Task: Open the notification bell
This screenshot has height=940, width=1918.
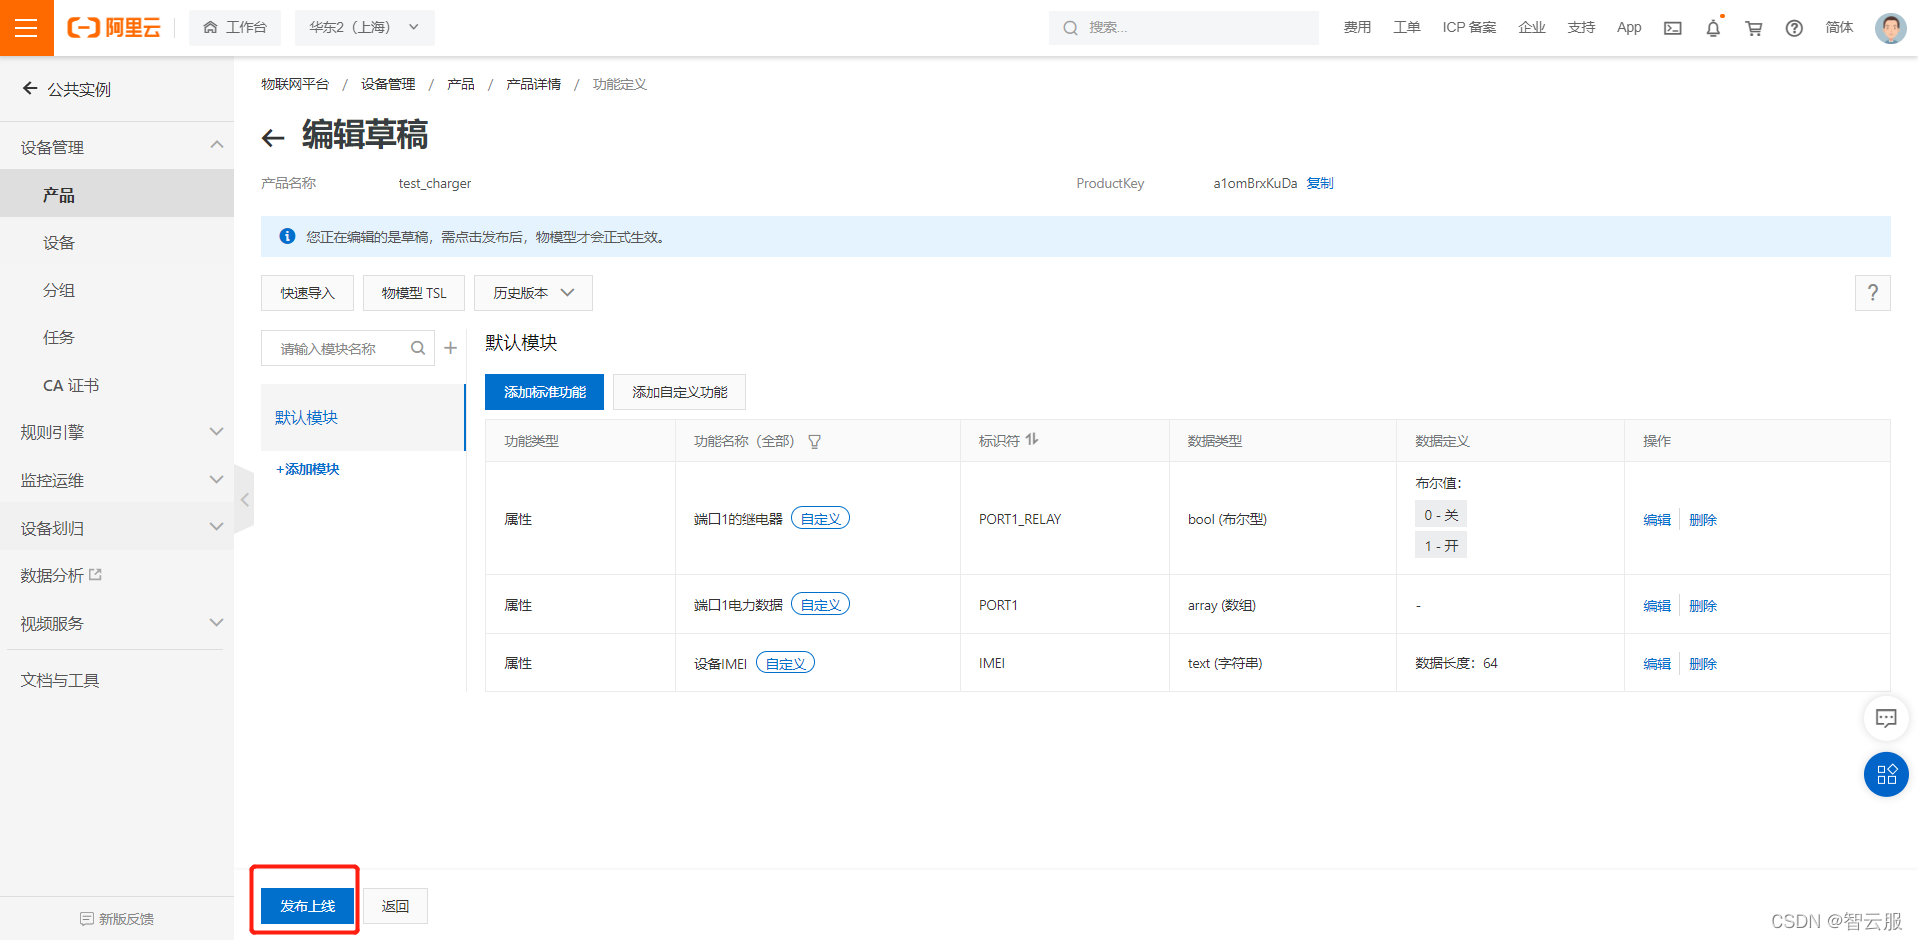Action: pyautogui.click(x=1713, y=28)
